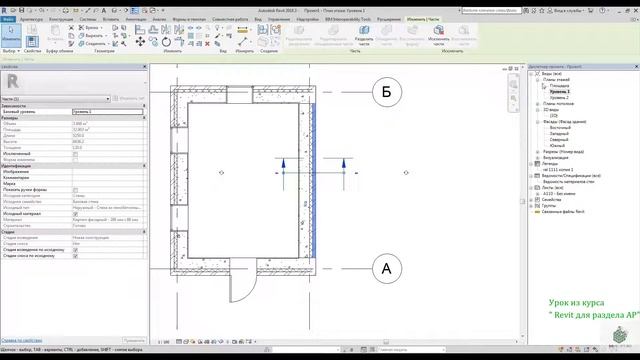Image resolution: width=640 pixels, height=360 pixels.
Task: Click the Справка по свойствам link
Action: (x=22, y=340)
